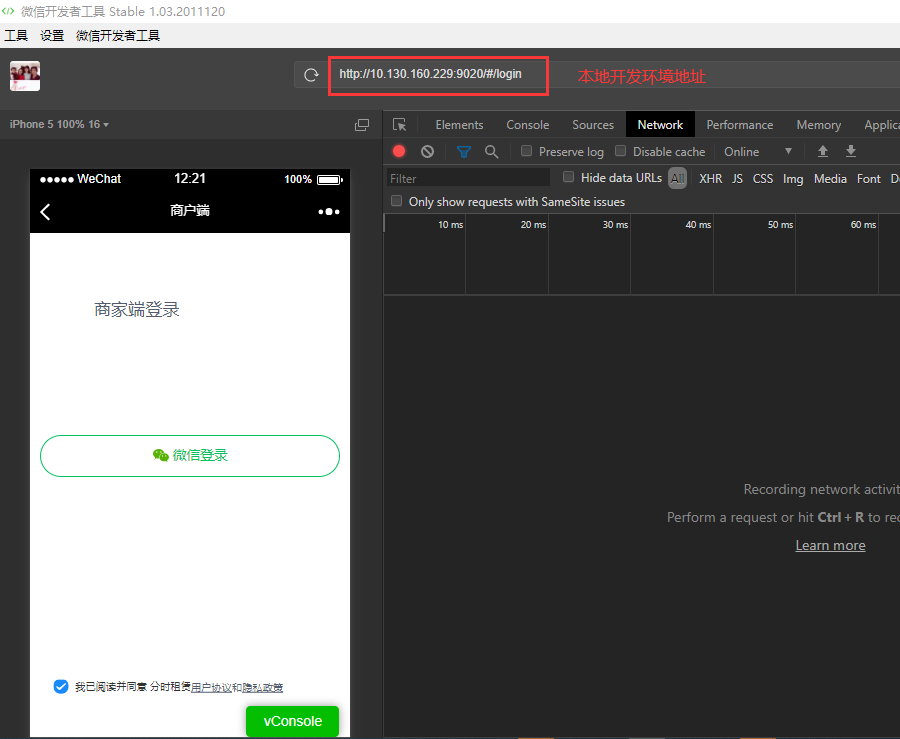900x739 pixels.
Task: Click the network Filter text field
Action: coord(468,178)
